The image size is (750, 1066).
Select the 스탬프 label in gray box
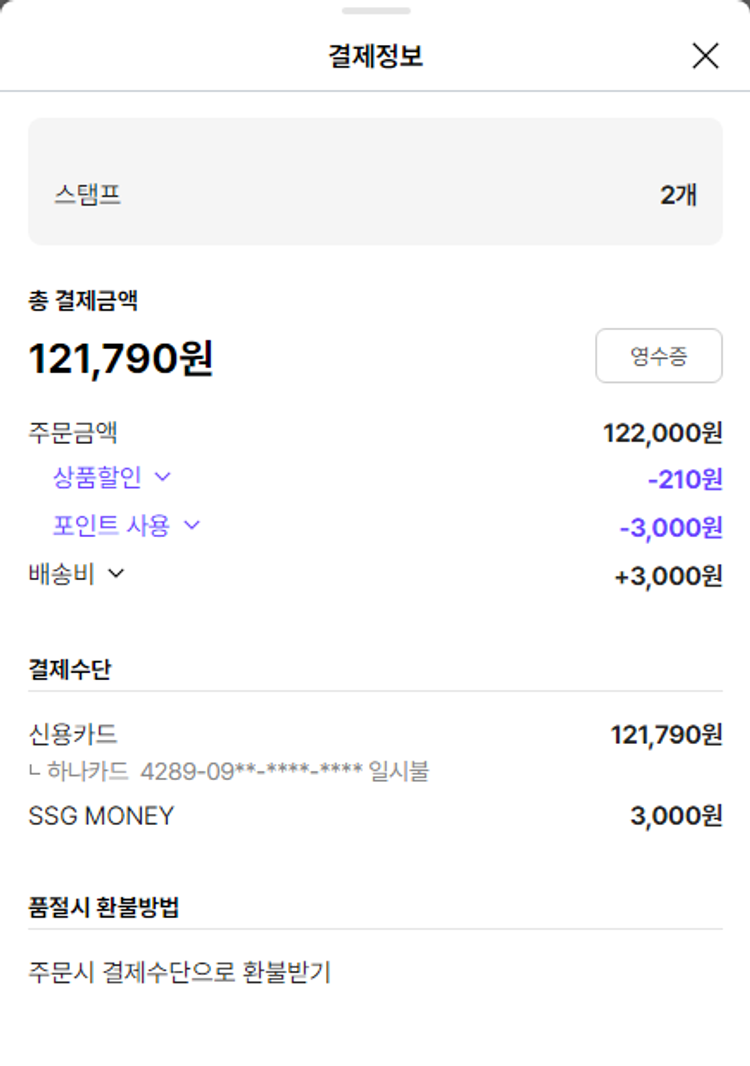click(x=87, y=194)
